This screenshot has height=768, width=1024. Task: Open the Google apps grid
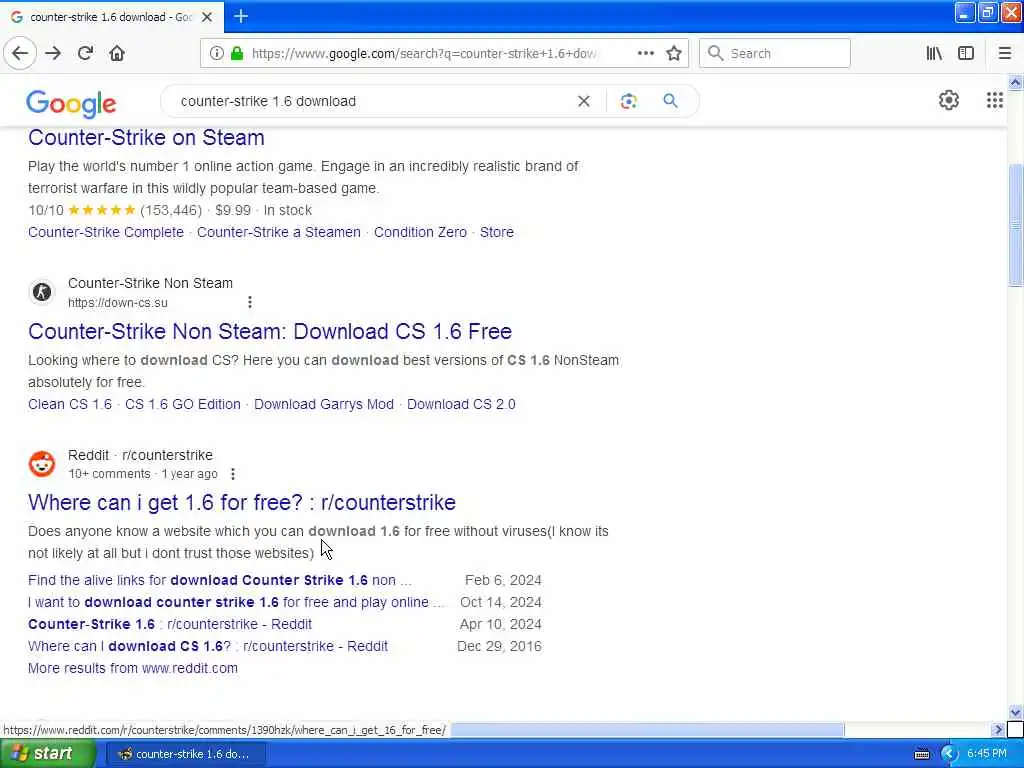(x=994, y=100)
